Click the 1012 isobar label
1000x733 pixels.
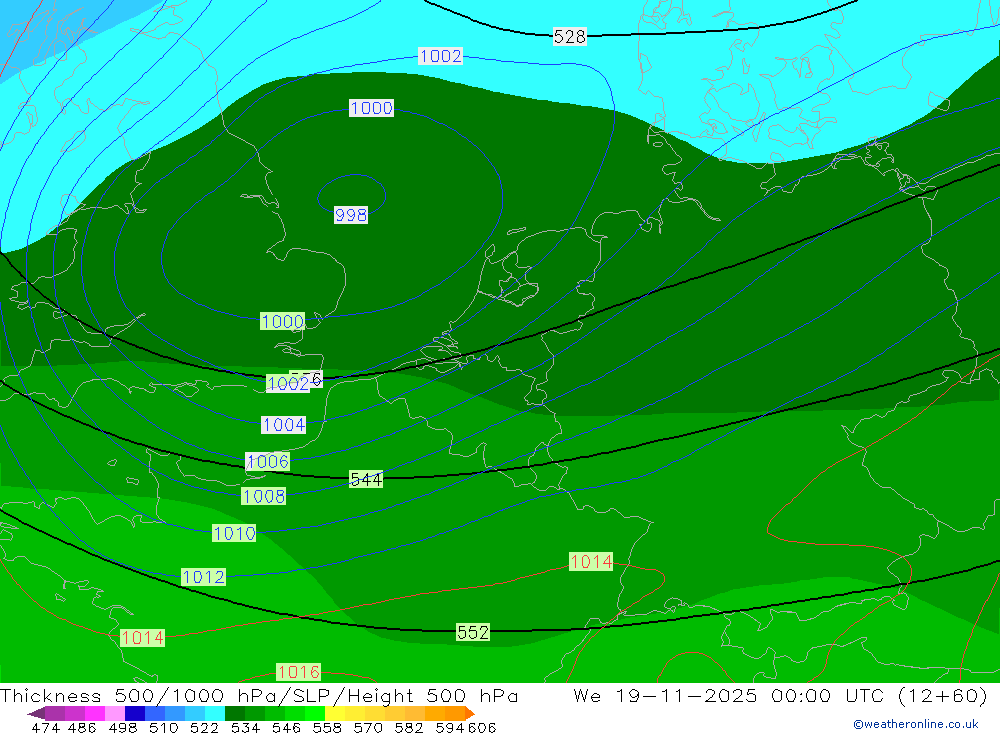coord(203,577)
